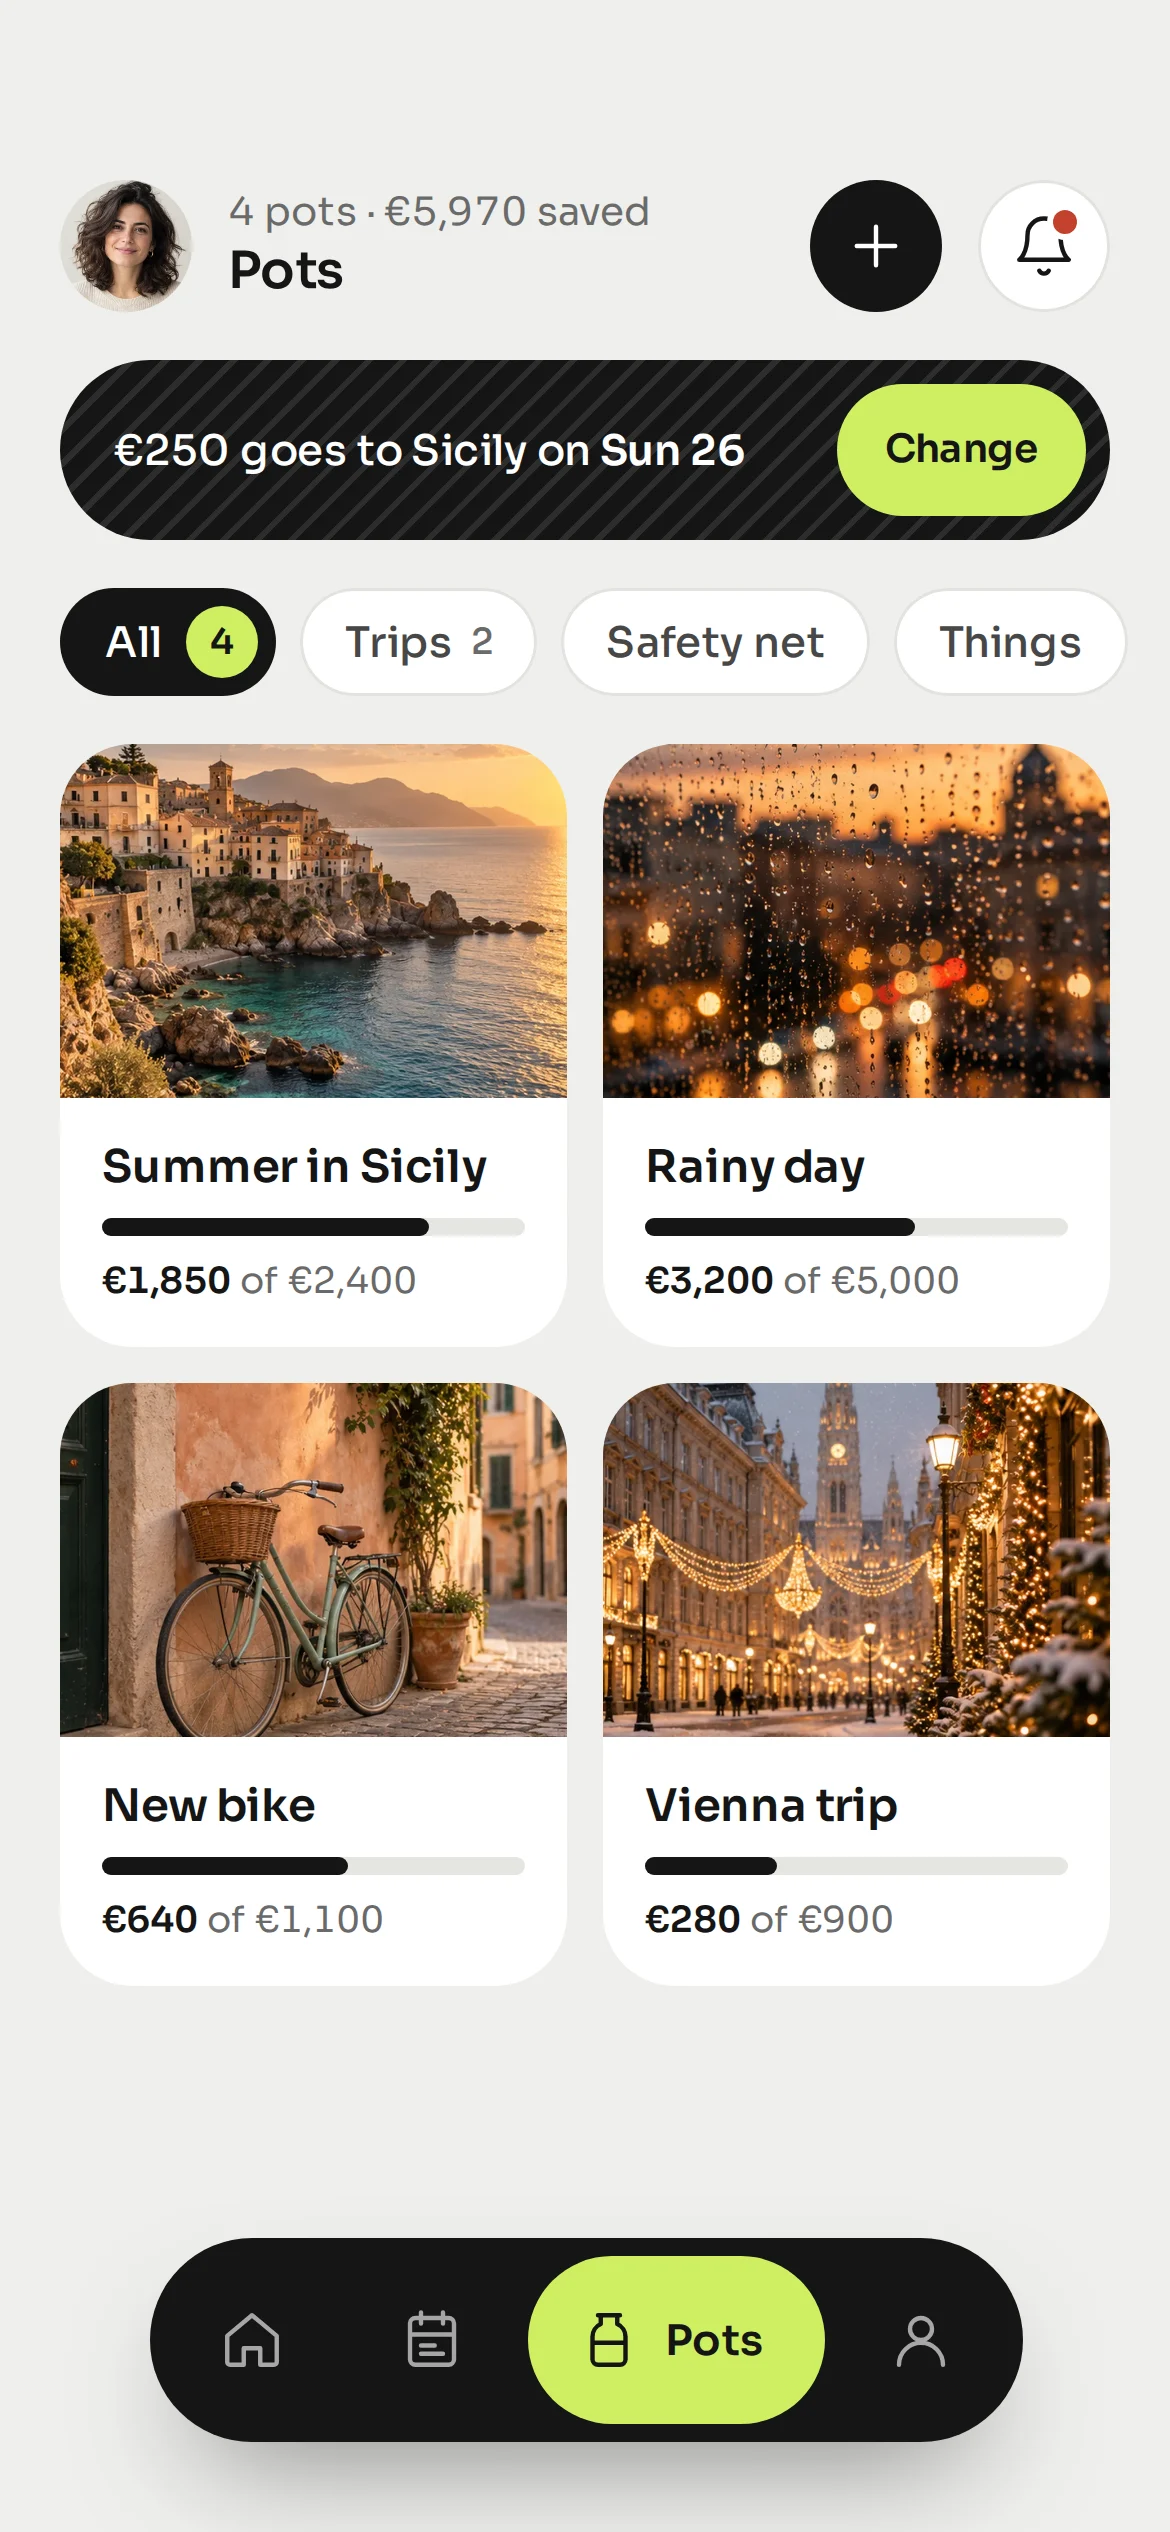This screenshot has width=1170, height=2532.
Task: Go to Home via house icon
Action: tap(252, 2340)
